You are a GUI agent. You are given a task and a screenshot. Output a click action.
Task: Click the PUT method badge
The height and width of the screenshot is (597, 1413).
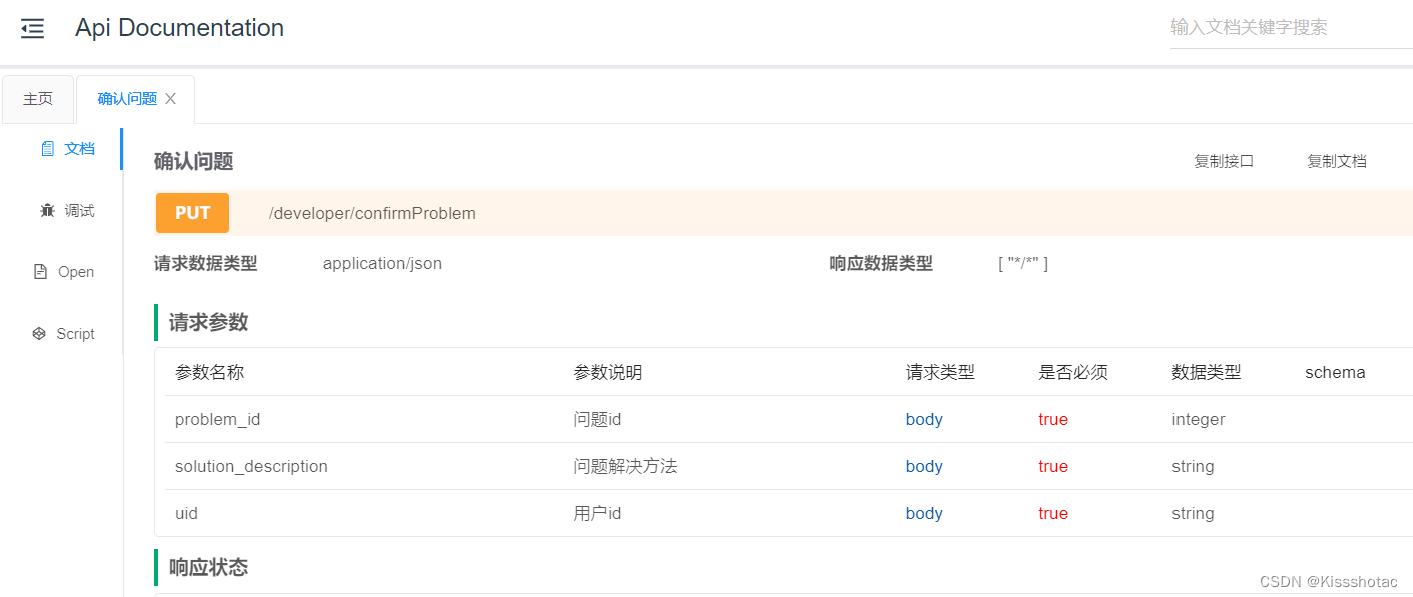click(x=191, y=212)
